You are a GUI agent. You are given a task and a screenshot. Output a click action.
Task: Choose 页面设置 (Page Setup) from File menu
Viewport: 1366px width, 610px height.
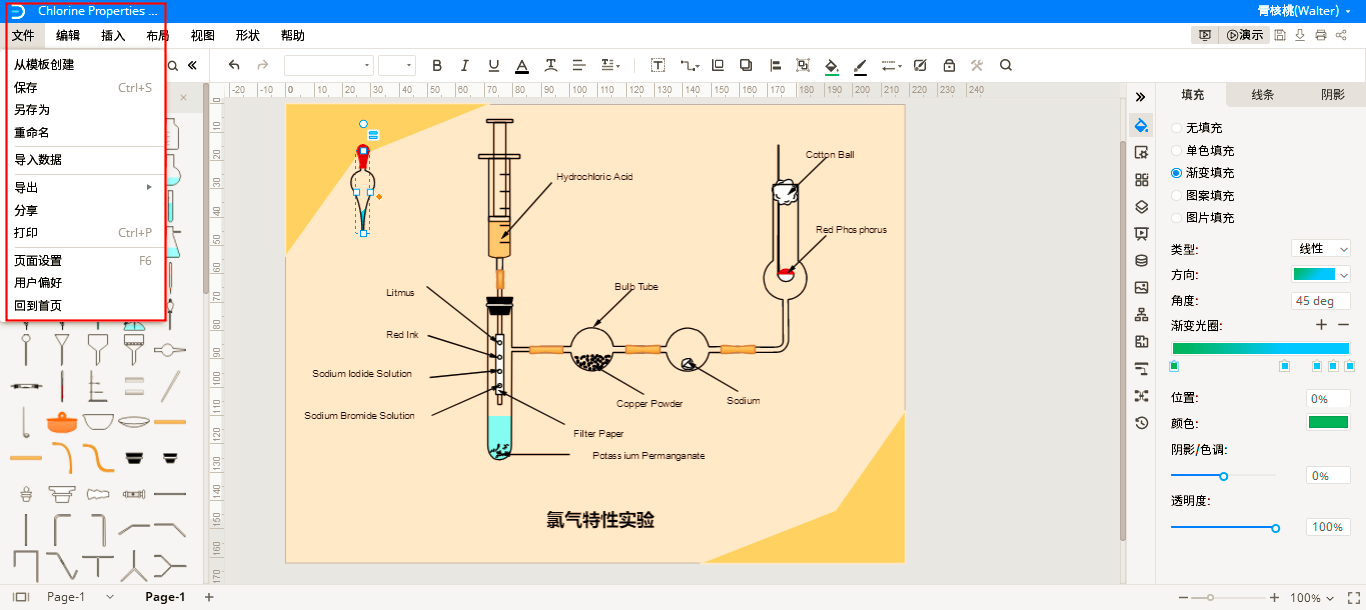pos(83,261)
